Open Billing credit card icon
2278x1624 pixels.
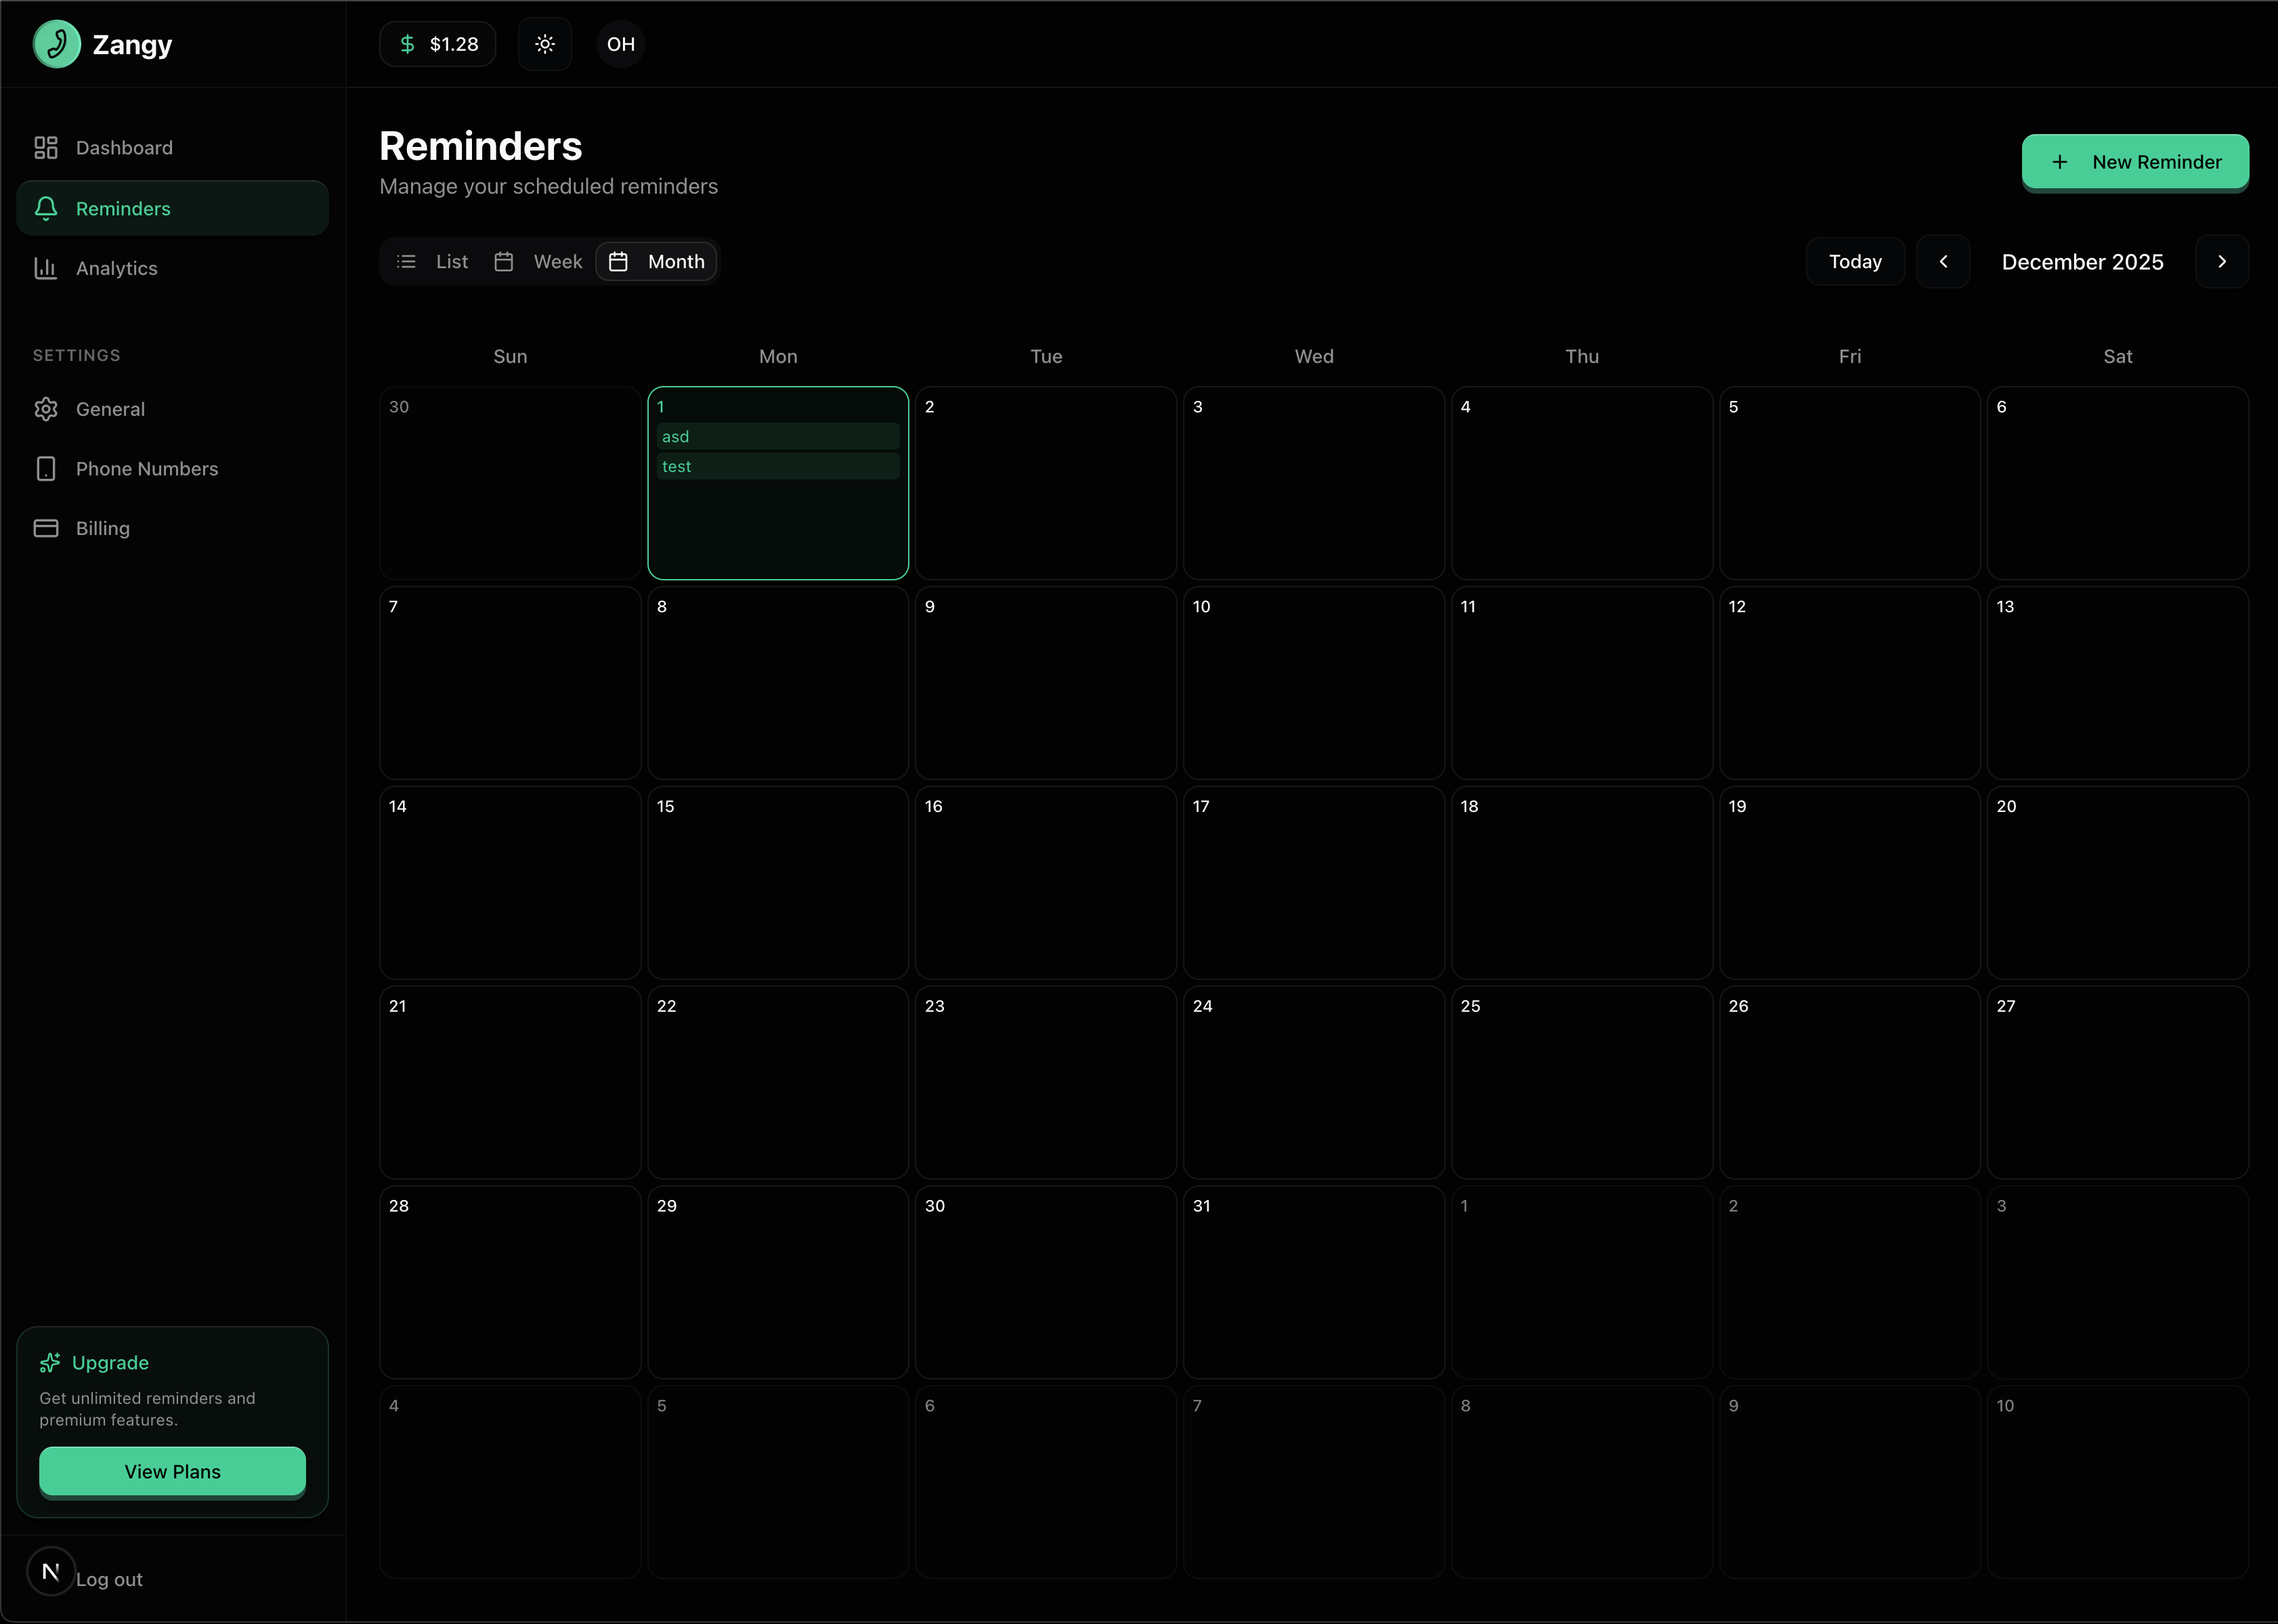[x=46, y=528]
